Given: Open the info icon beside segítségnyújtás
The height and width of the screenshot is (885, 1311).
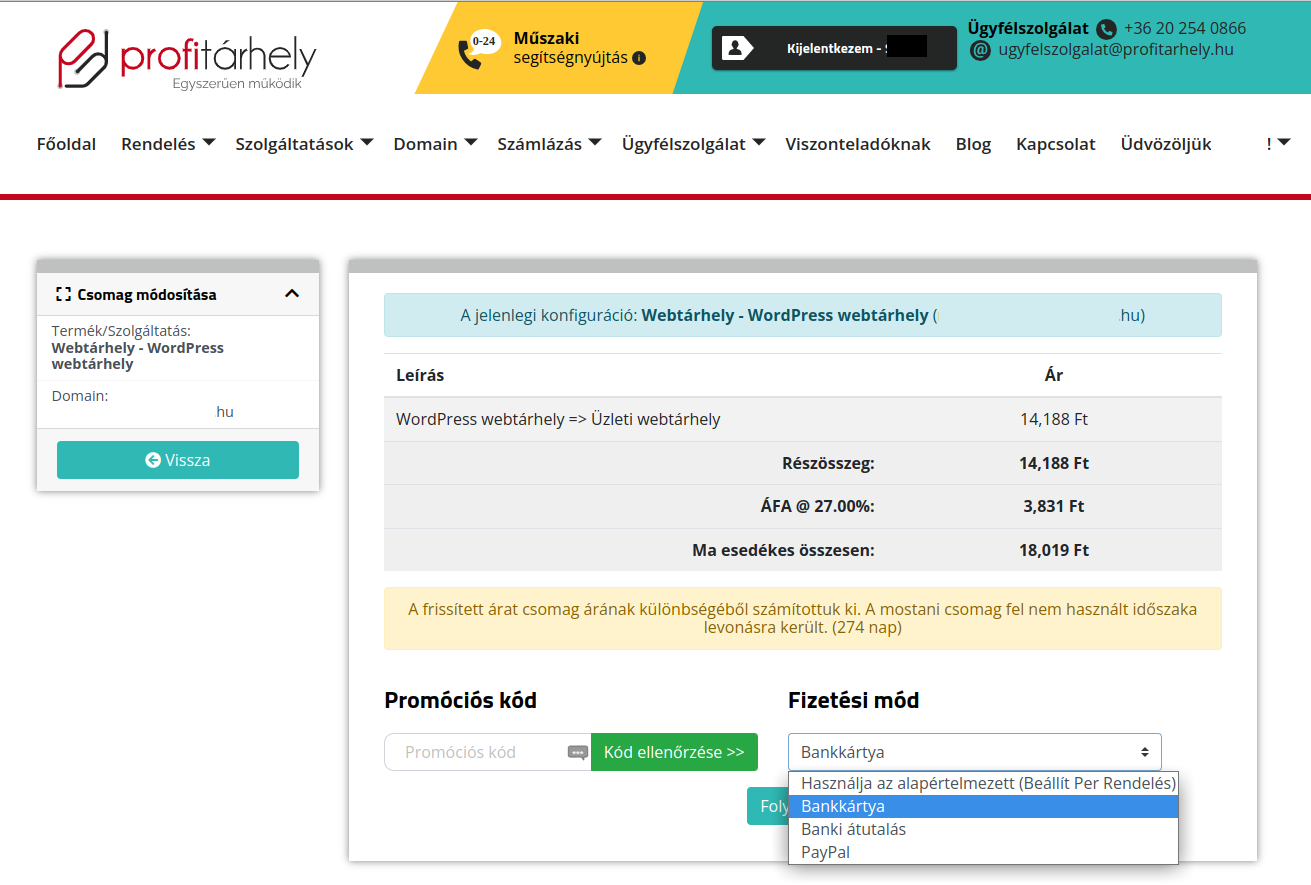Looking at the screenshot, I should (x=639, y=58).
